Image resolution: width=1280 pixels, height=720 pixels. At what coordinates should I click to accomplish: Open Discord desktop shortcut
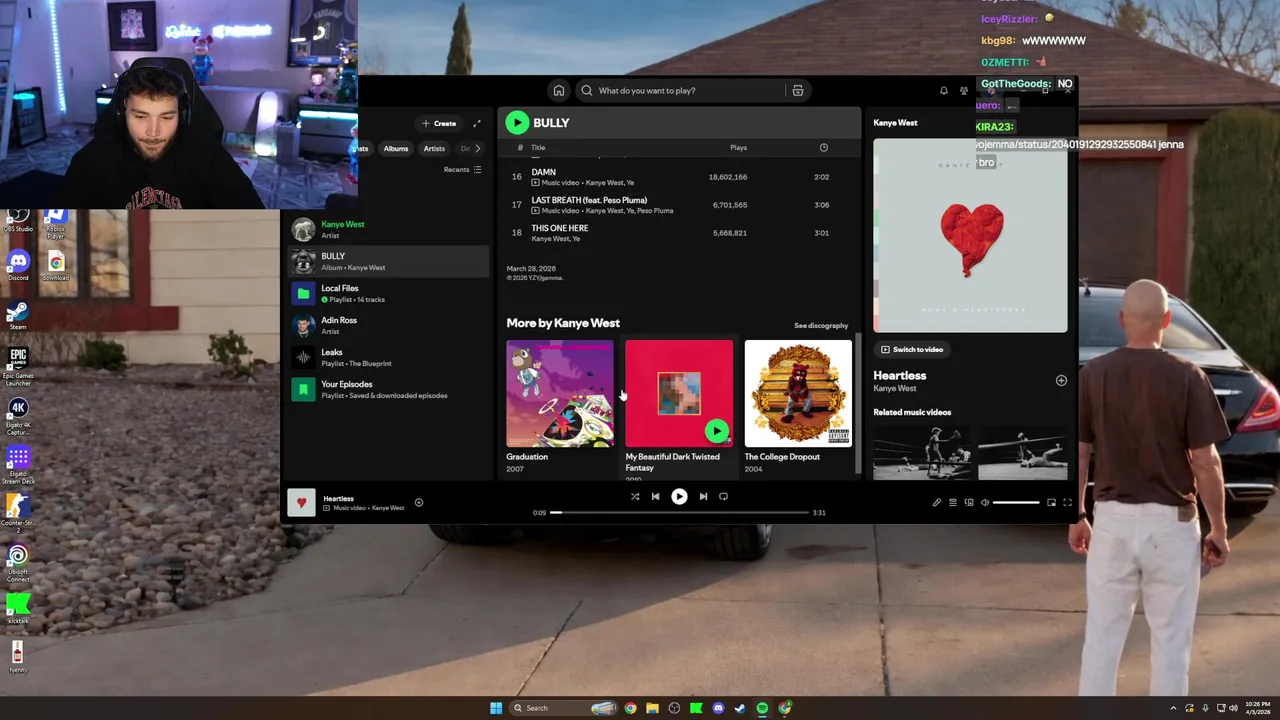point(18,267)
